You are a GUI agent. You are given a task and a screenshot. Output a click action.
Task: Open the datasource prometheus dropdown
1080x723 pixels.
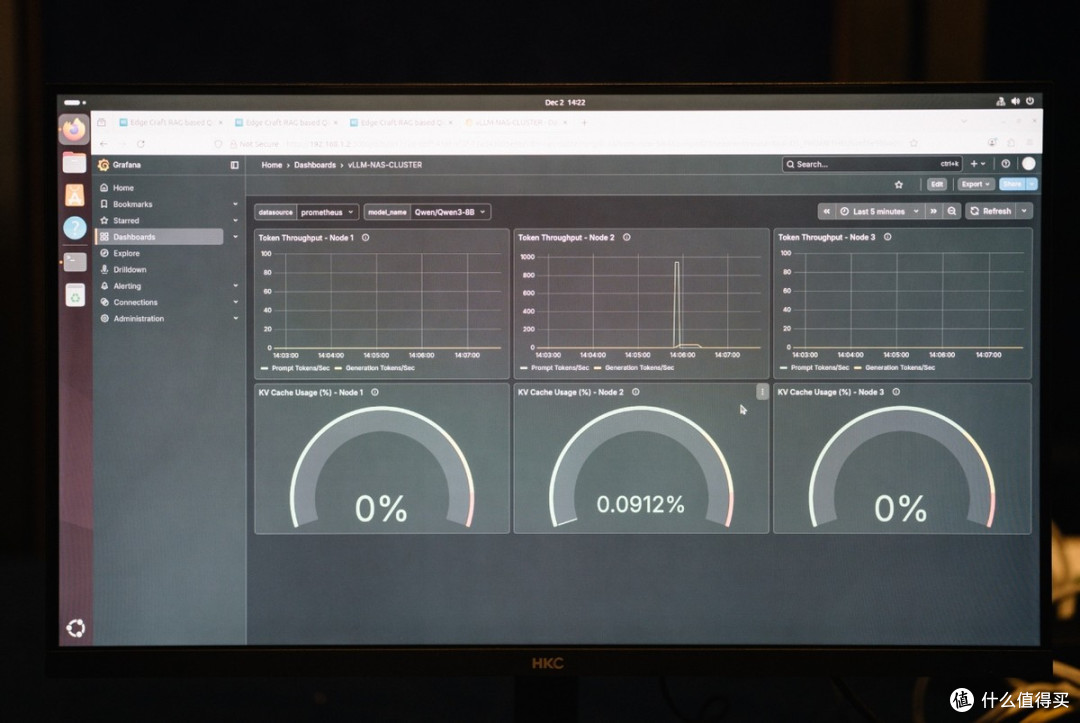[x=328, y=212]
